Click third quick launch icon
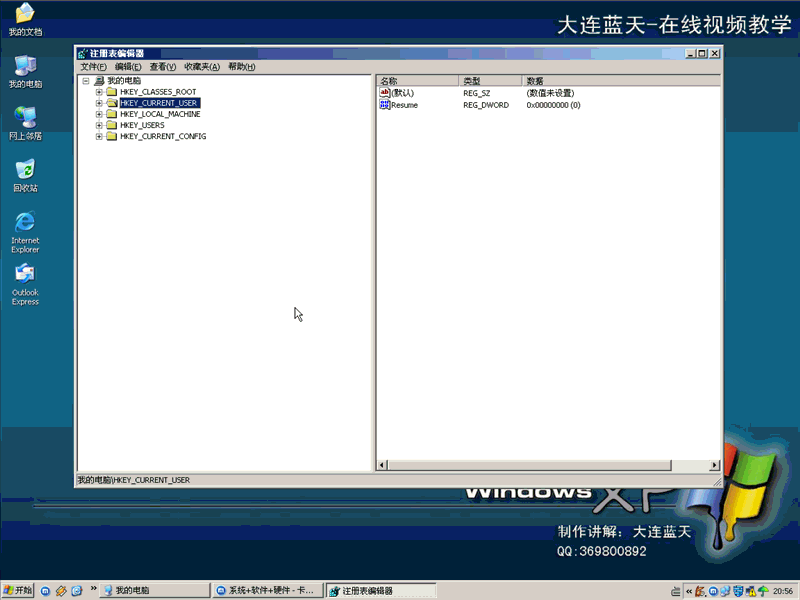Viewport: 800px width, 600px height. point(77,591)
